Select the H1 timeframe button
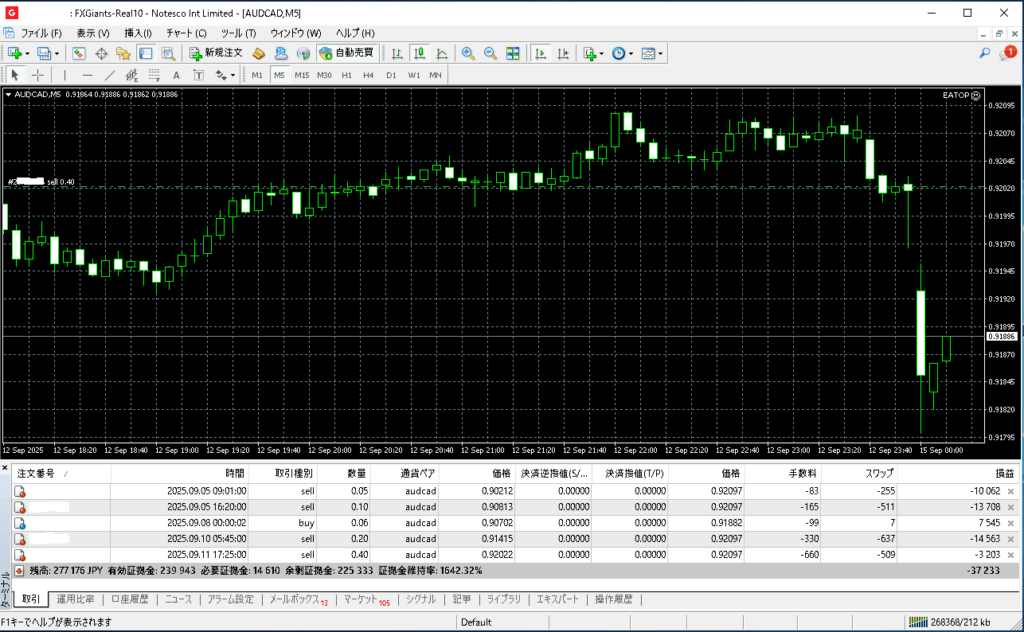The width and height of the screenshot is (1024, 632). [x=347, y=75]
